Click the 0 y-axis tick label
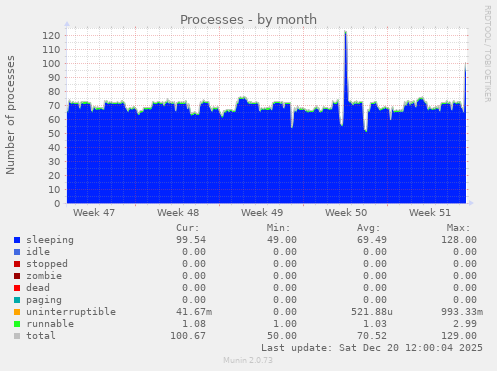Screen dimensions: 497x371 [x=57, y=204]
